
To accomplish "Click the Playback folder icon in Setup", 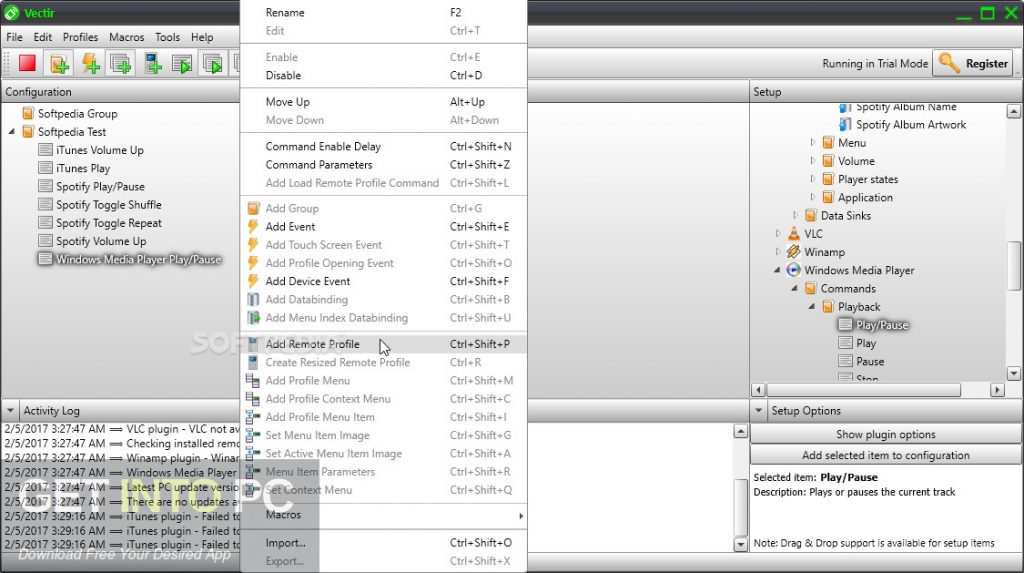I will (x=828, y=306).
